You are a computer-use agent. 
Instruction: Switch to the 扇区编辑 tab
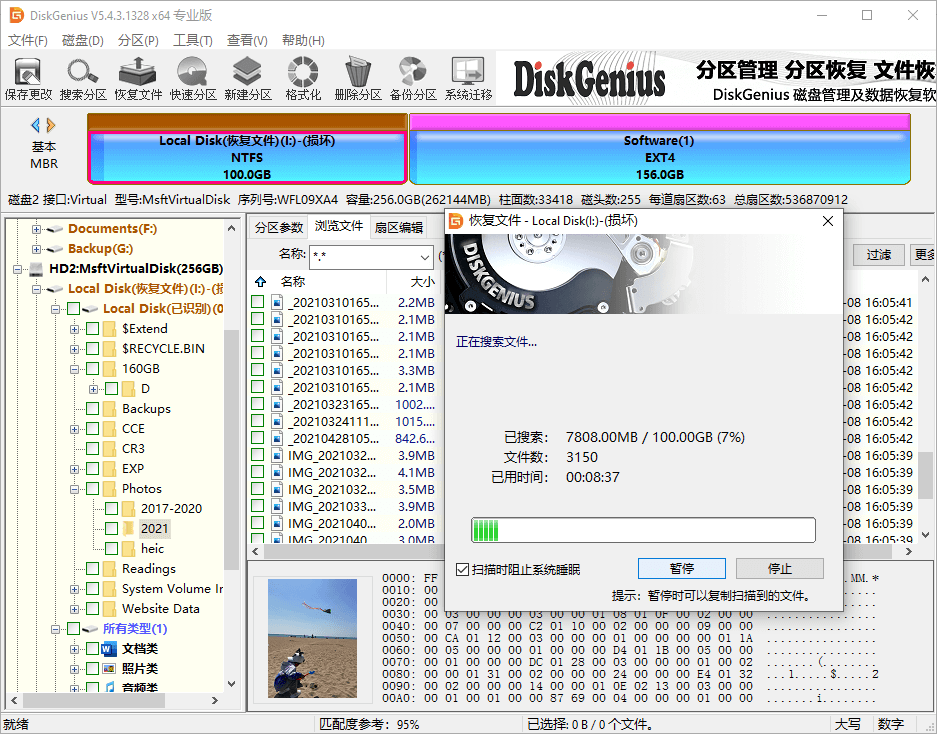399,227
